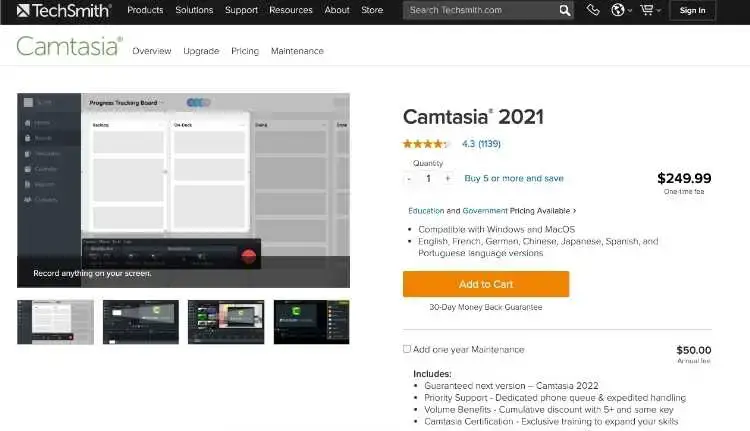Open the Store menu
The image size is (750, 431).
(372, 10)
